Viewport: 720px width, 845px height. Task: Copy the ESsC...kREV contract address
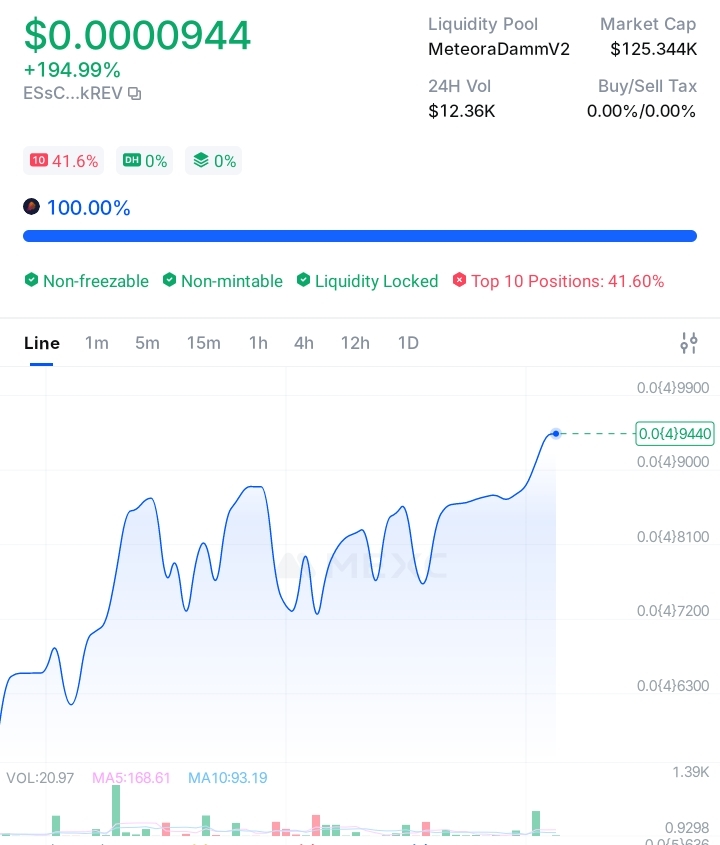coord(135,94)
